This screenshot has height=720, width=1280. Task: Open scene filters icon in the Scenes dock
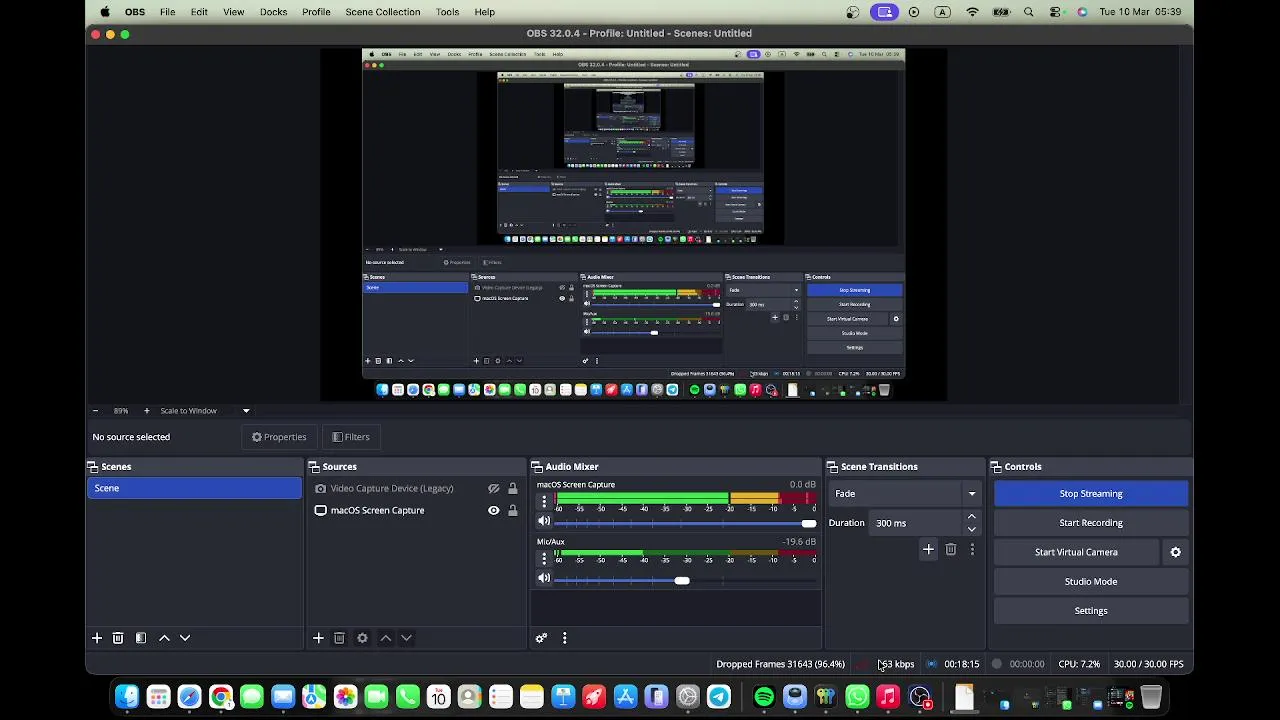pyautogui.click(x=141, y=638)
